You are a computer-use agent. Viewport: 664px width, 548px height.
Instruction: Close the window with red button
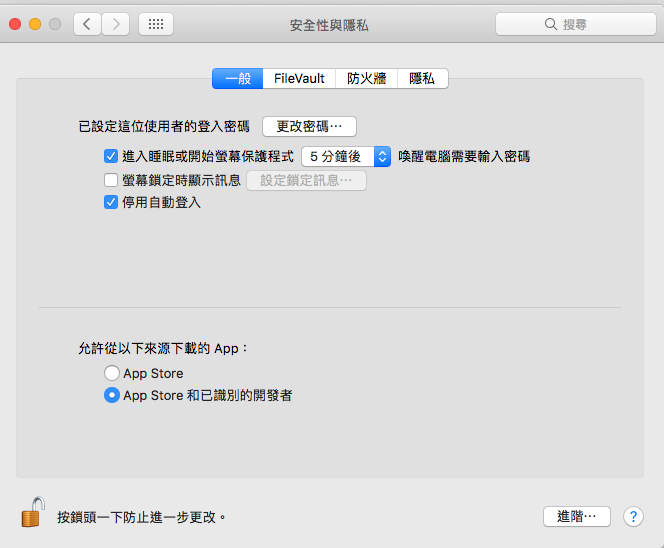coord(15,24)
